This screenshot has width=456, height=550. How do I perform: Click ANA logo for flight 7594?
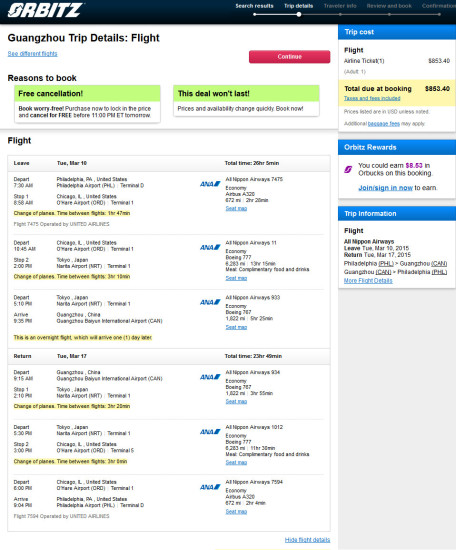pos(210,487)
